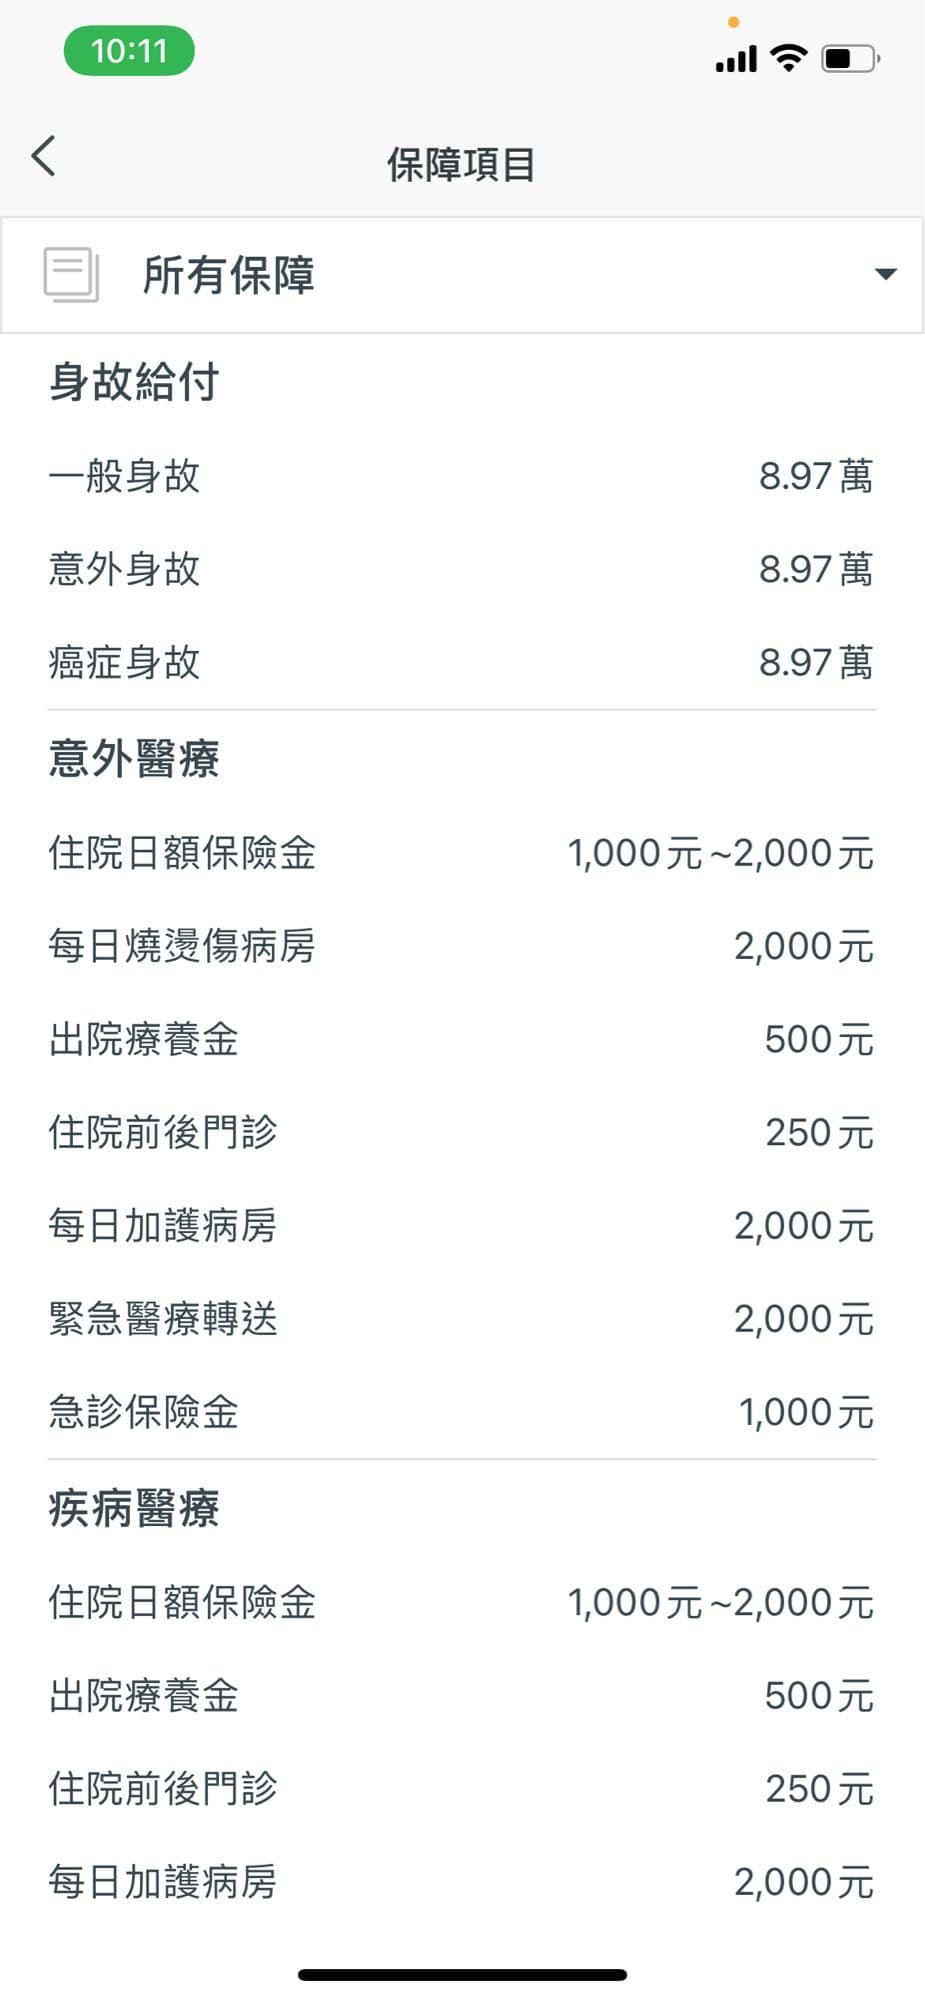This screenshot has height=2000, width=925.
Task: Tap the battery status icon
Action: tap(849, 59)
